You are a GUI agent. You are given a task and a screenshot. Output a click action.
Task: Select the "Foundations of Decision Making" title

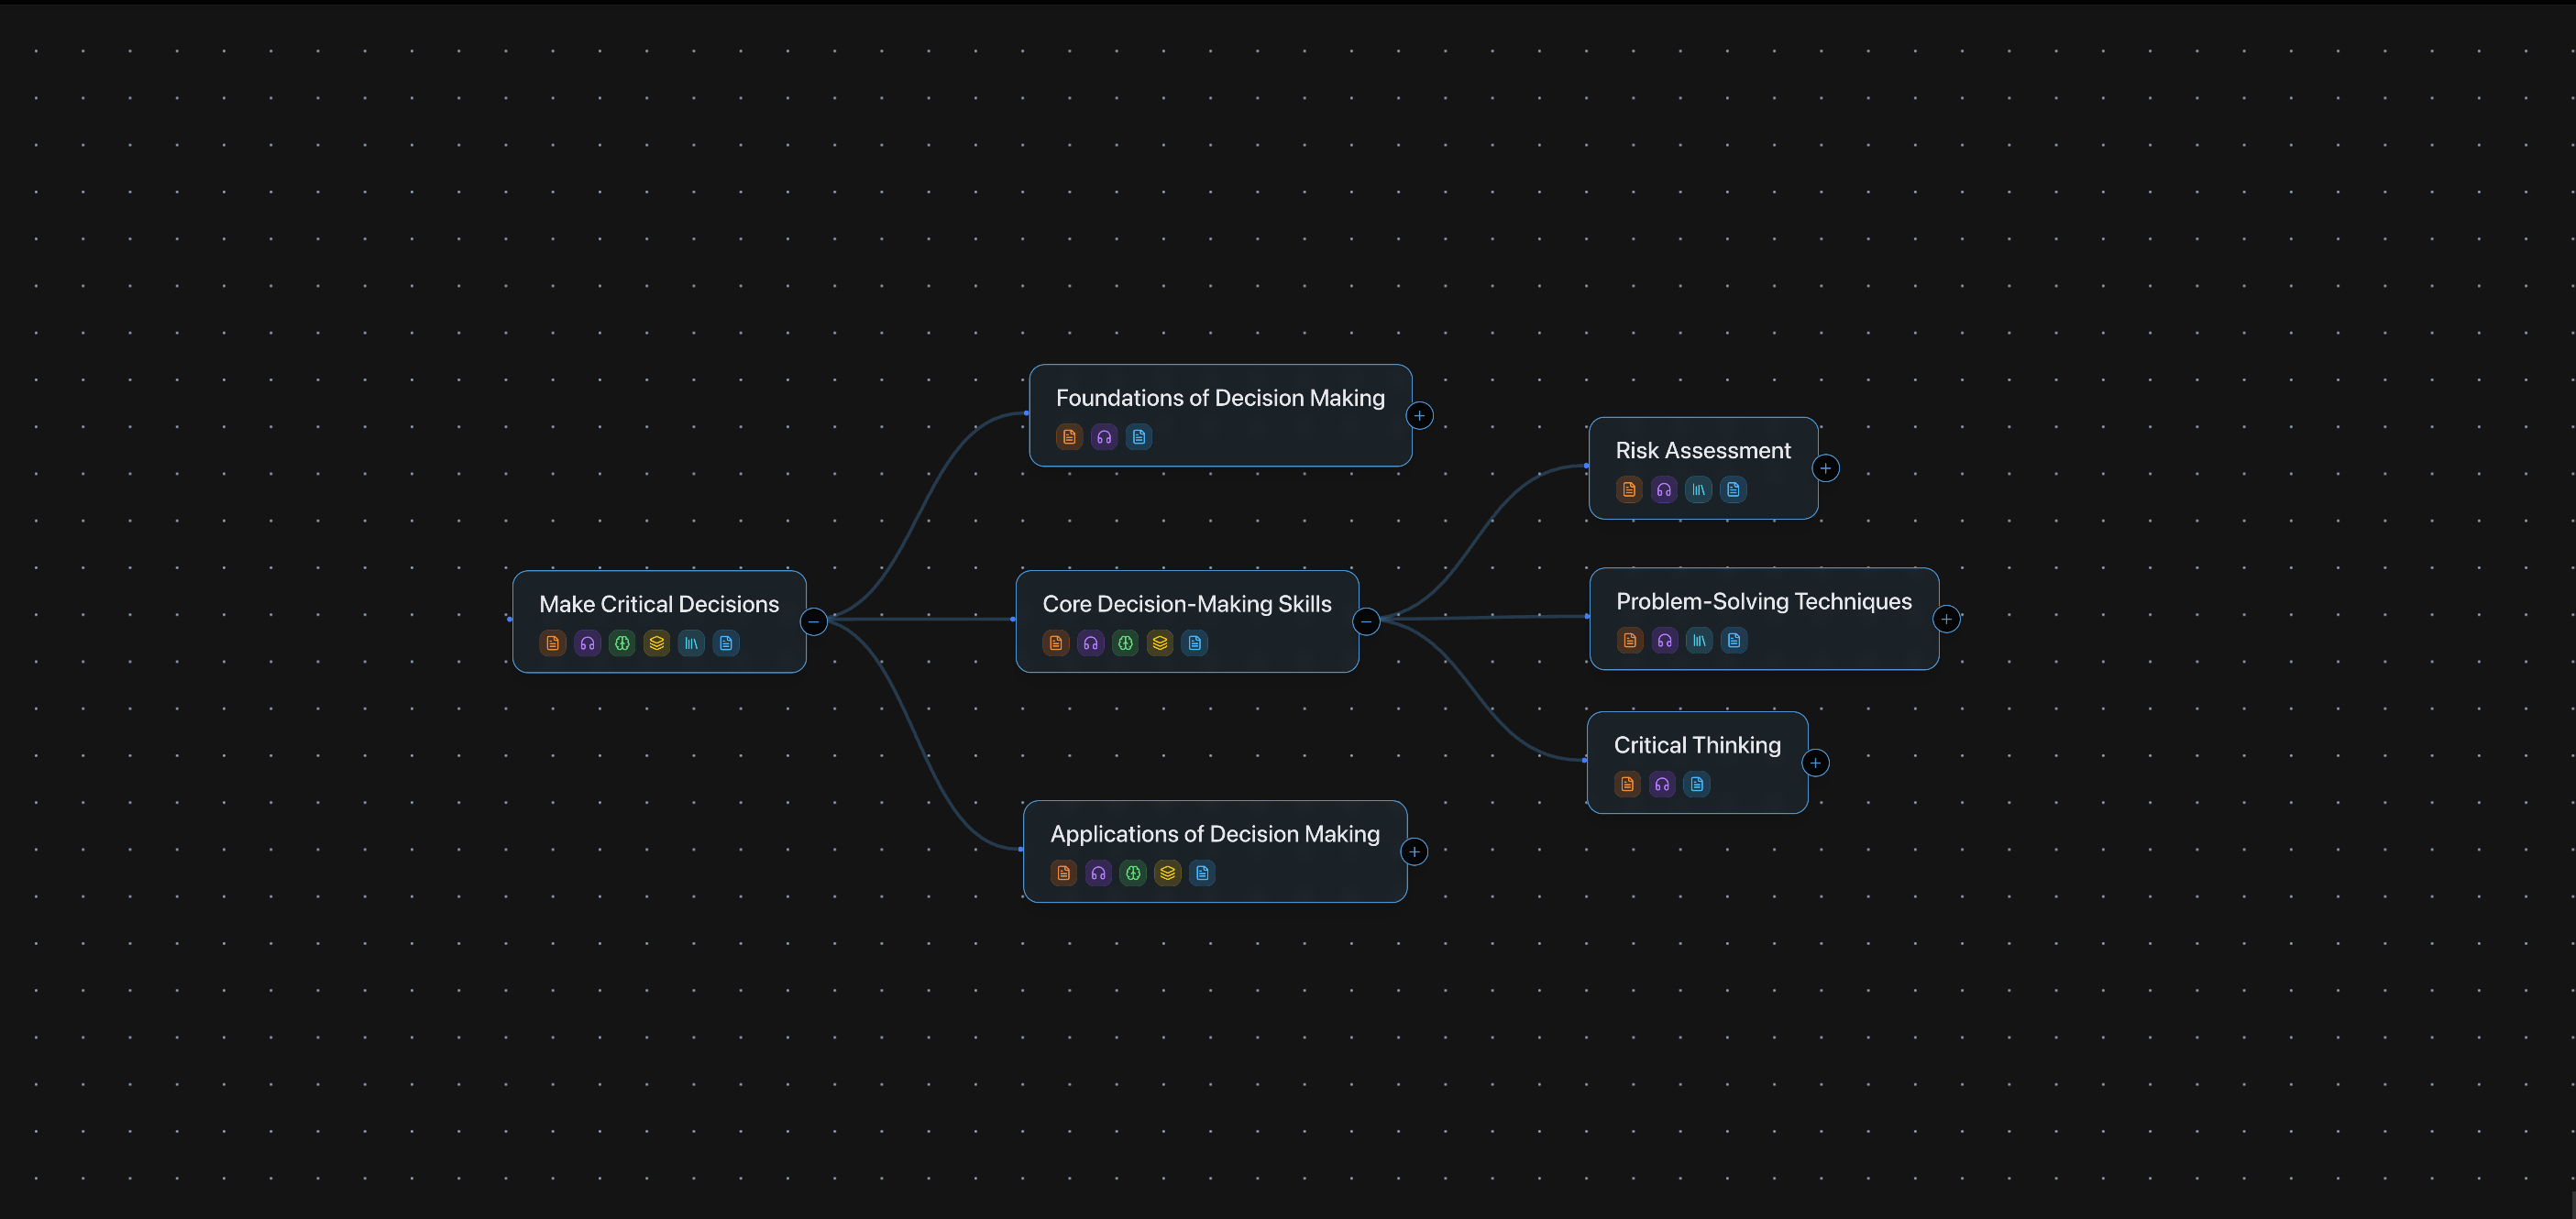click(x=1220, y=398)
